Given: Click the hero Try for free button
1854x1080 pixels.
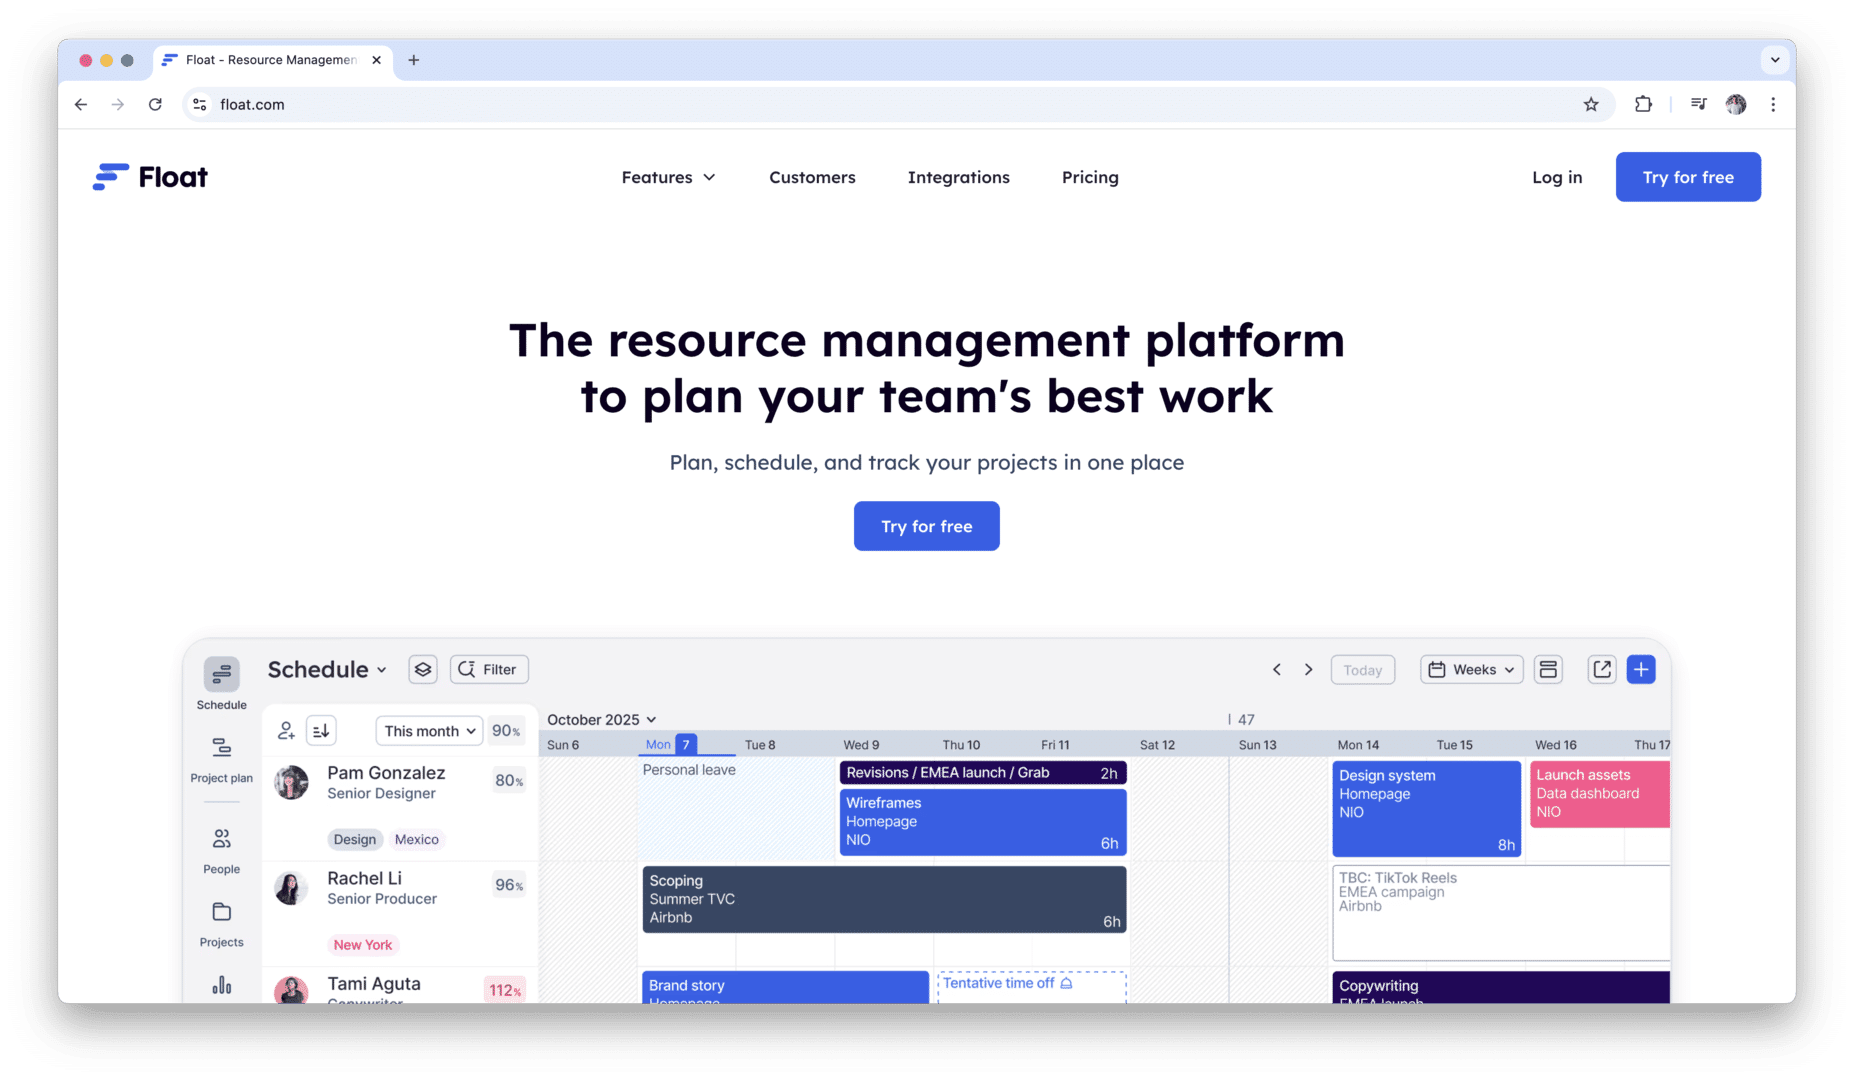Looking at the screenshot, I should pos(926,527).
